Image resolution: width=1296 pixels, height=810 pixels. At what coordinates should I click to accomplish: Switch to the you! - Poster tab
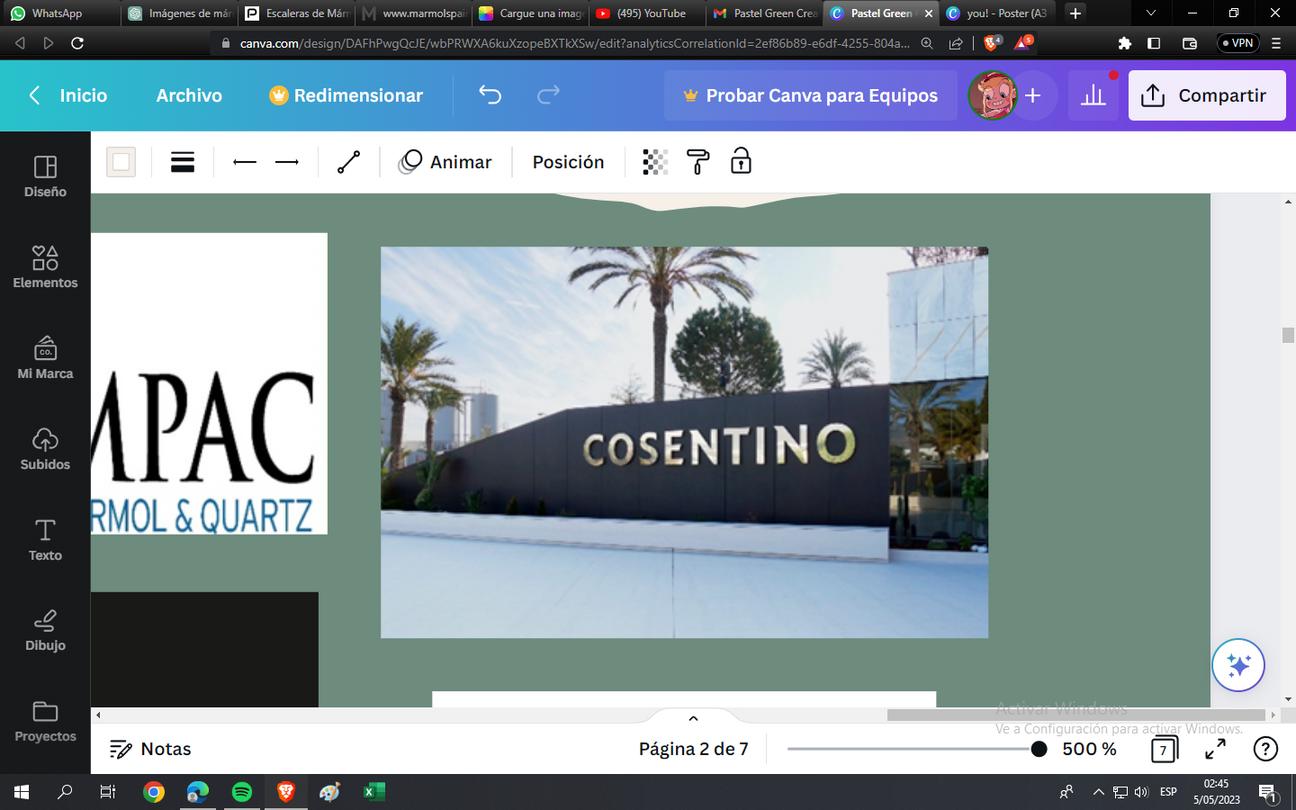tap(998, 13)
